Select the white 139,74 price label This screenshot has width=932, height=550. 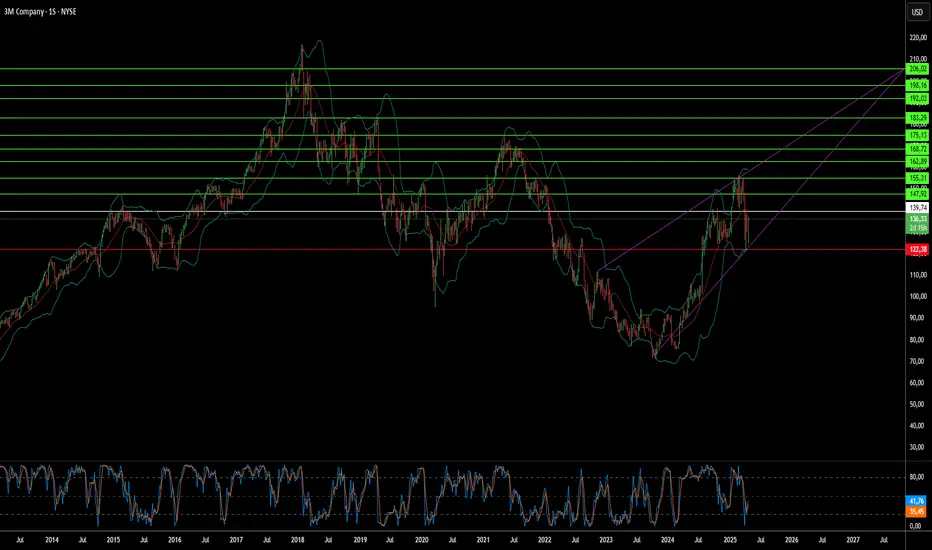[917, 207]
